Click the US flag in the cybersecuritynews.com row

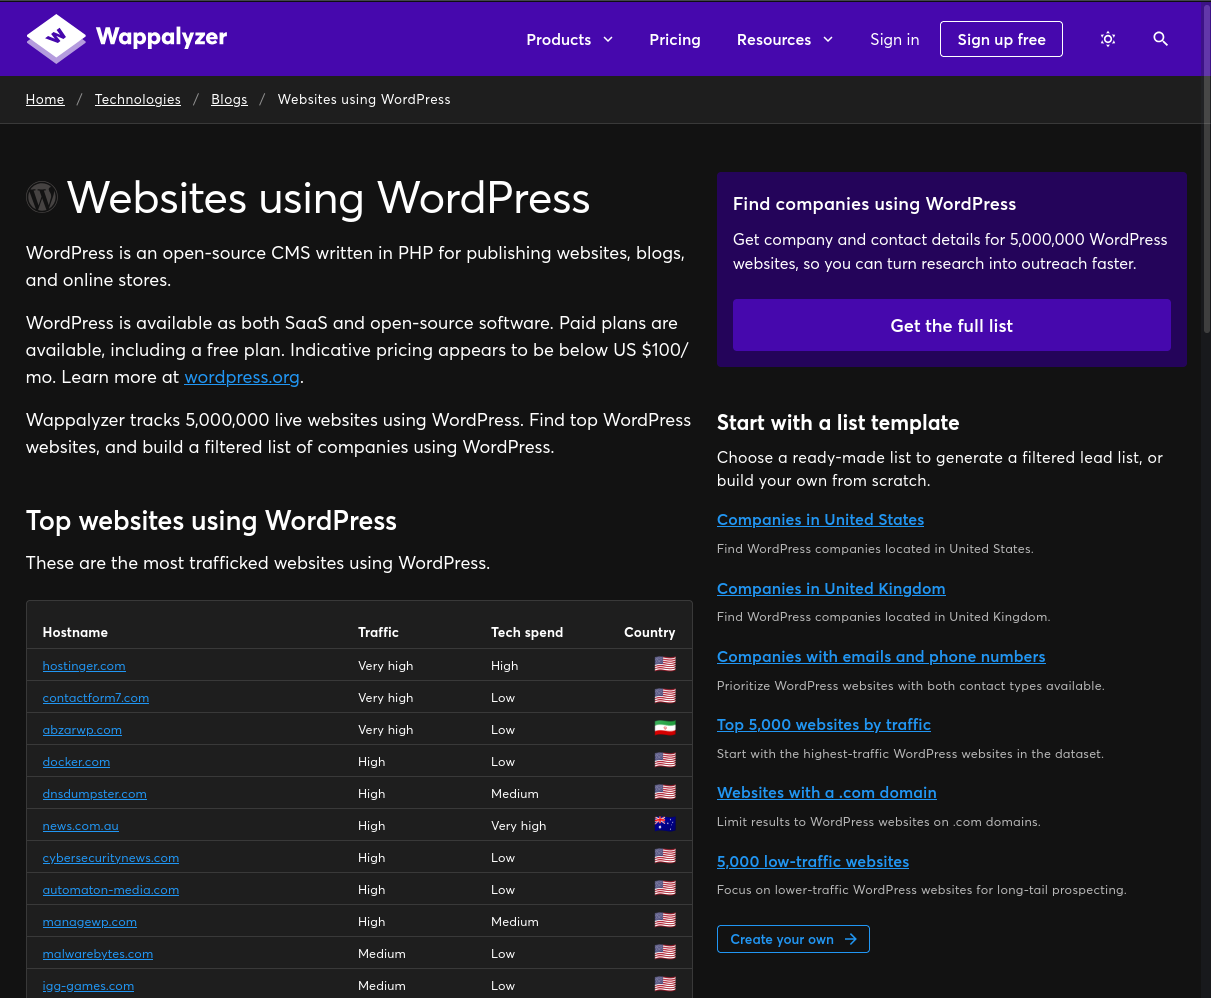(665, 856)
